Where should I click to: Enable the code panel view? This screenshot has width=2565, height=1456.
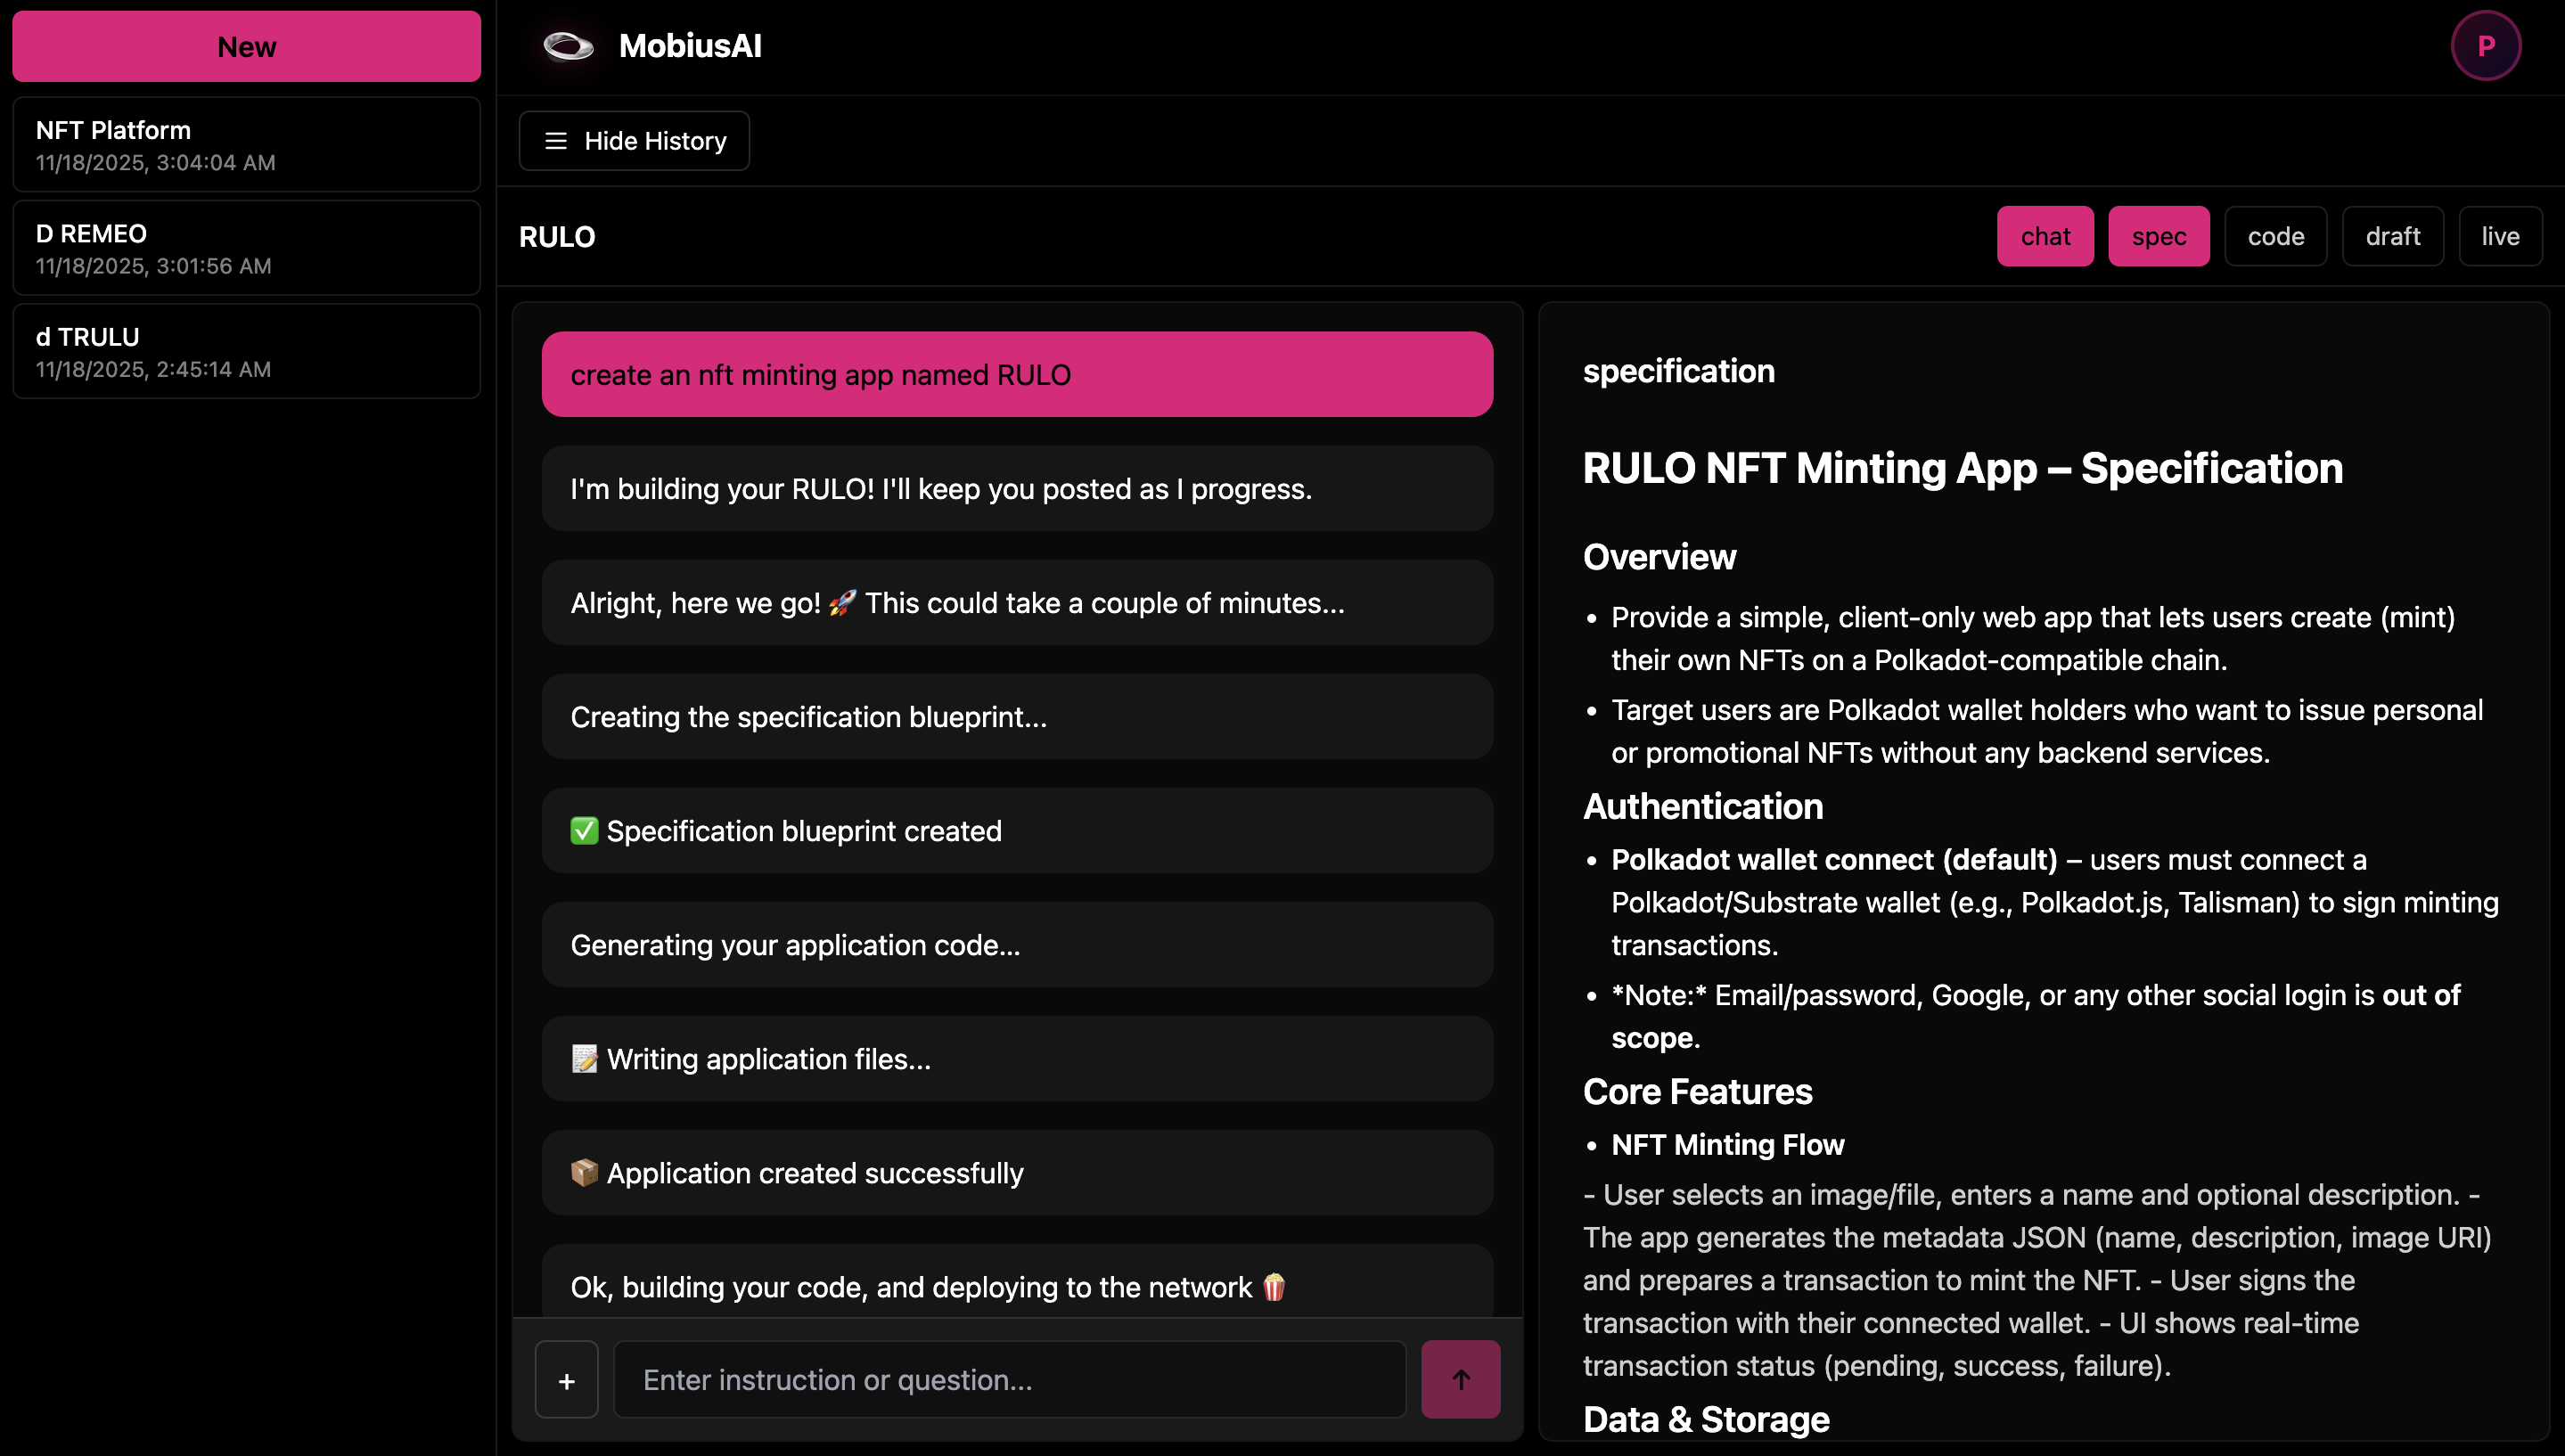pos(2275,236)
